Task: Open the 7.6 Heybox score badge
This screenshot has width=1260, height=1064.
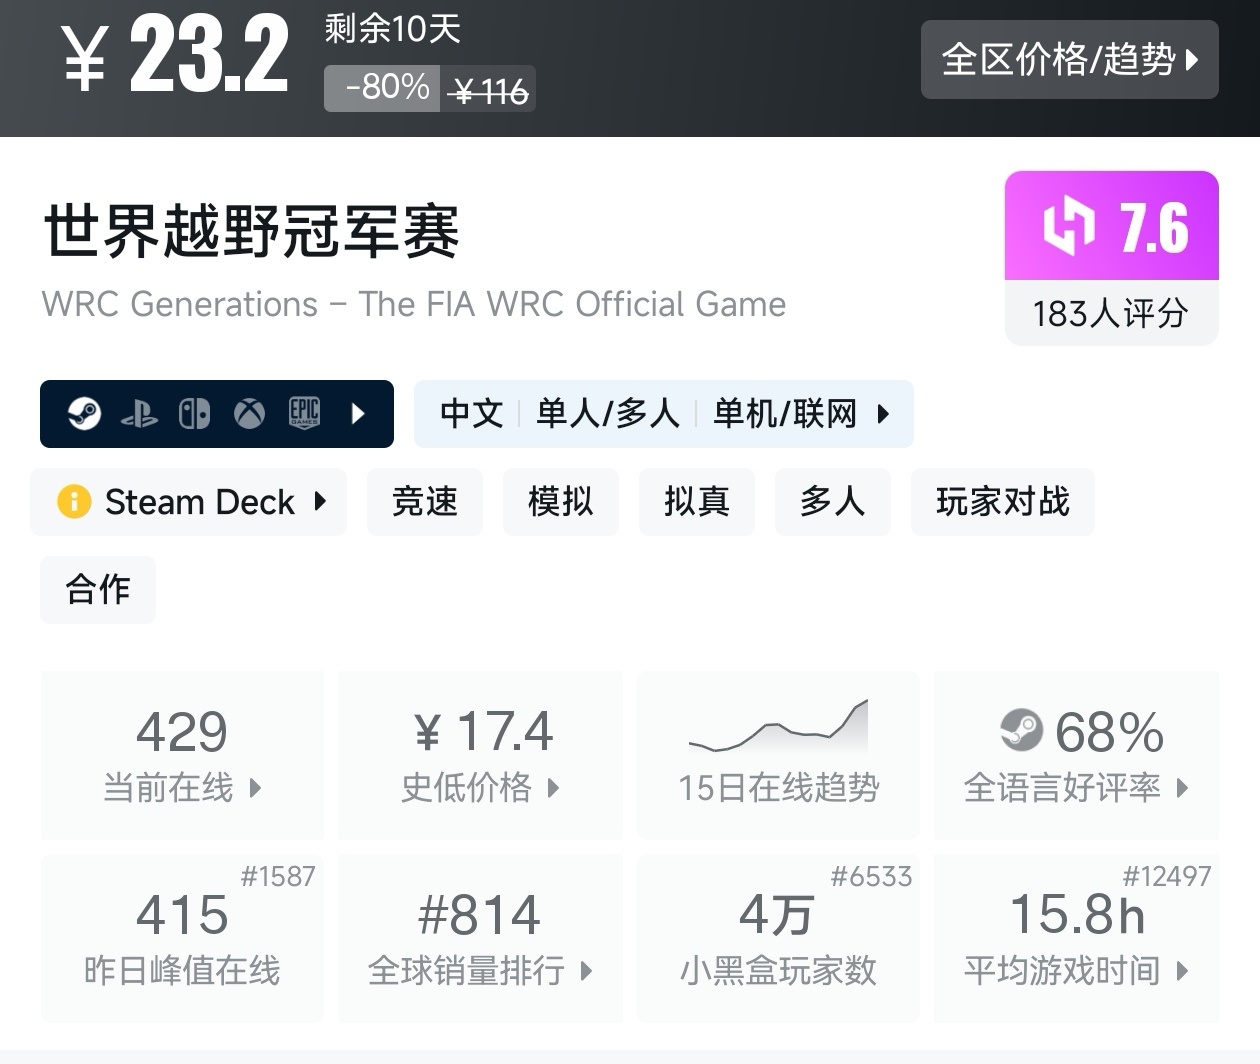Action: coord(1112,226)
